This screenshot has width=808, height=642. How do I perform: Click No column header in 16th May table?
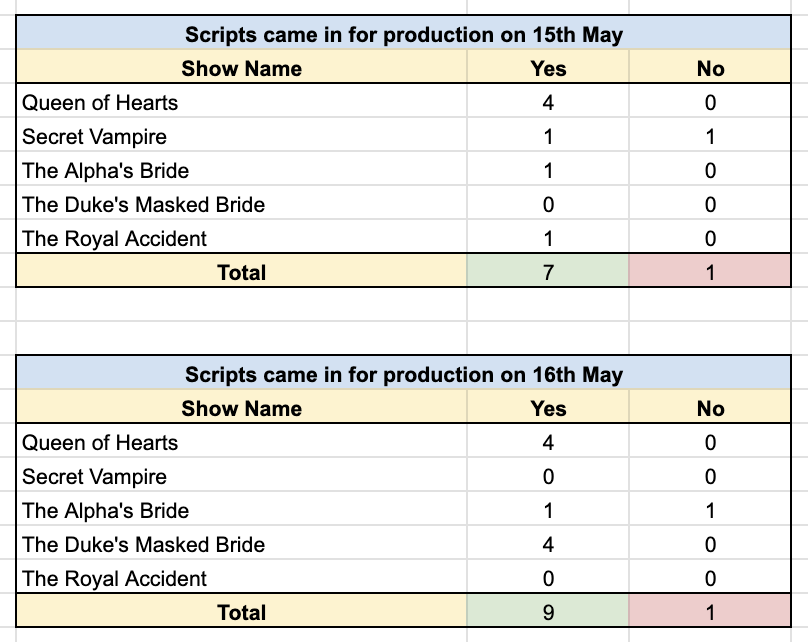710,407
